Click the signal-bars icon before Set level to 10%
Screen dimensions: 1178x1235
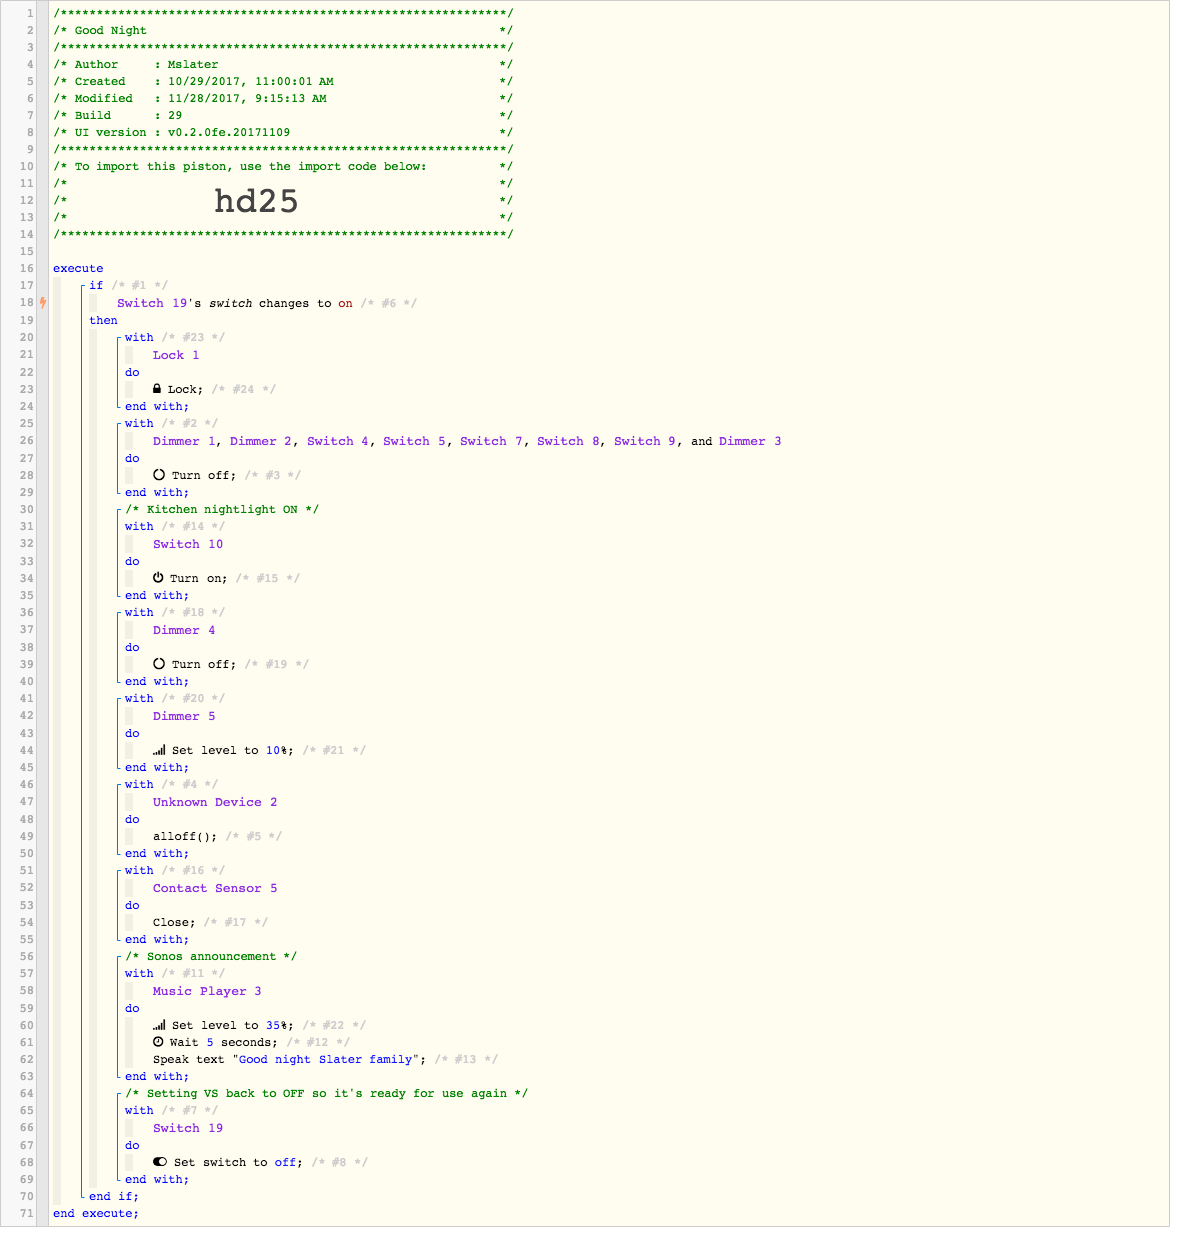(159, 750)
